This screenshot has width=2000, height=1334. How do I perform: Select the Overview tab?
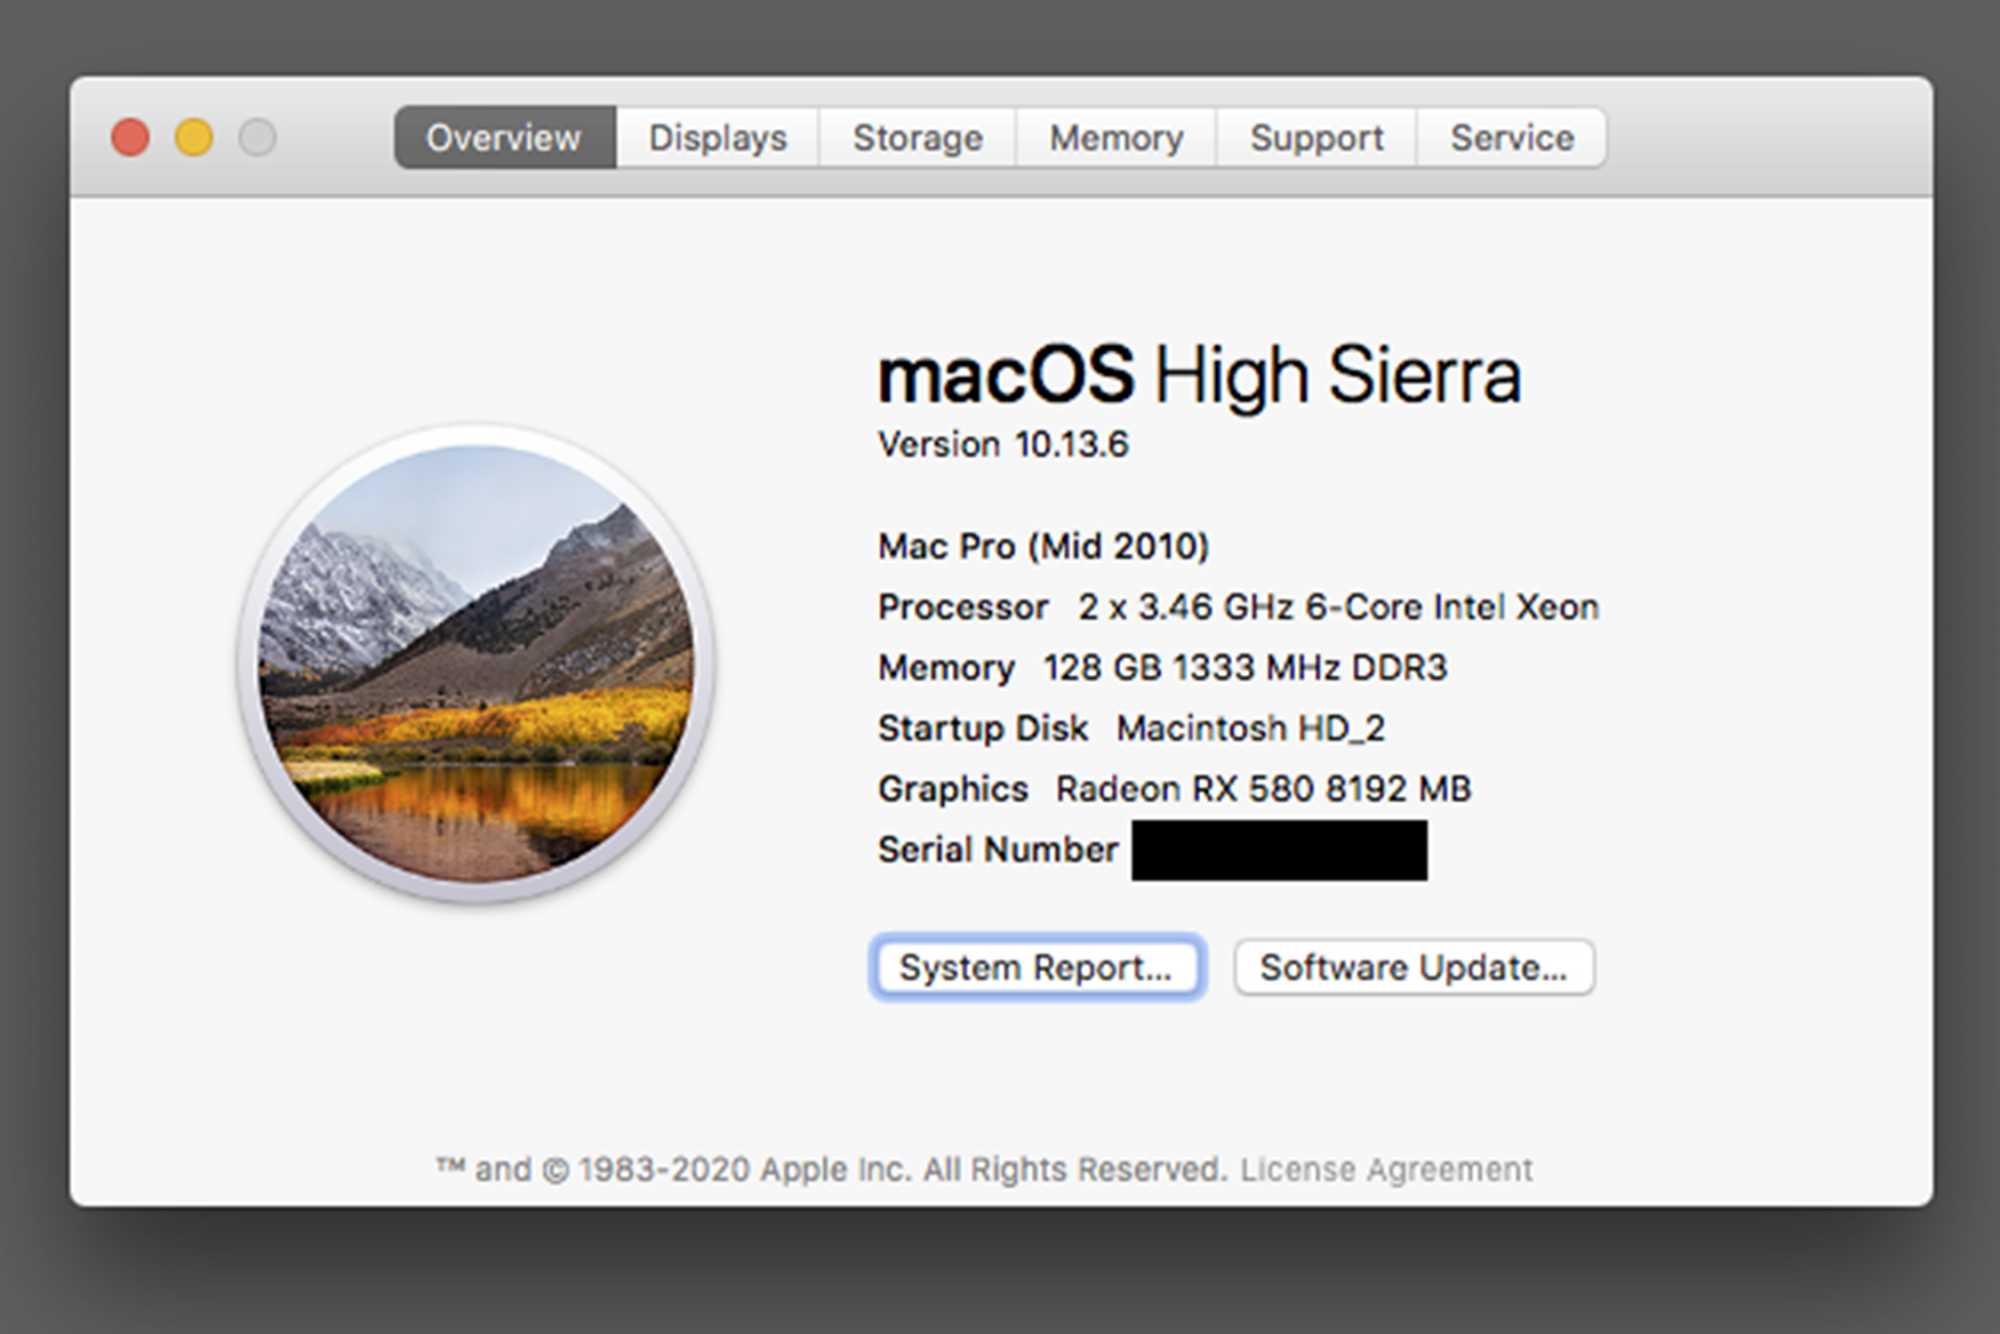pyautogui.click(x=504, y=137)
